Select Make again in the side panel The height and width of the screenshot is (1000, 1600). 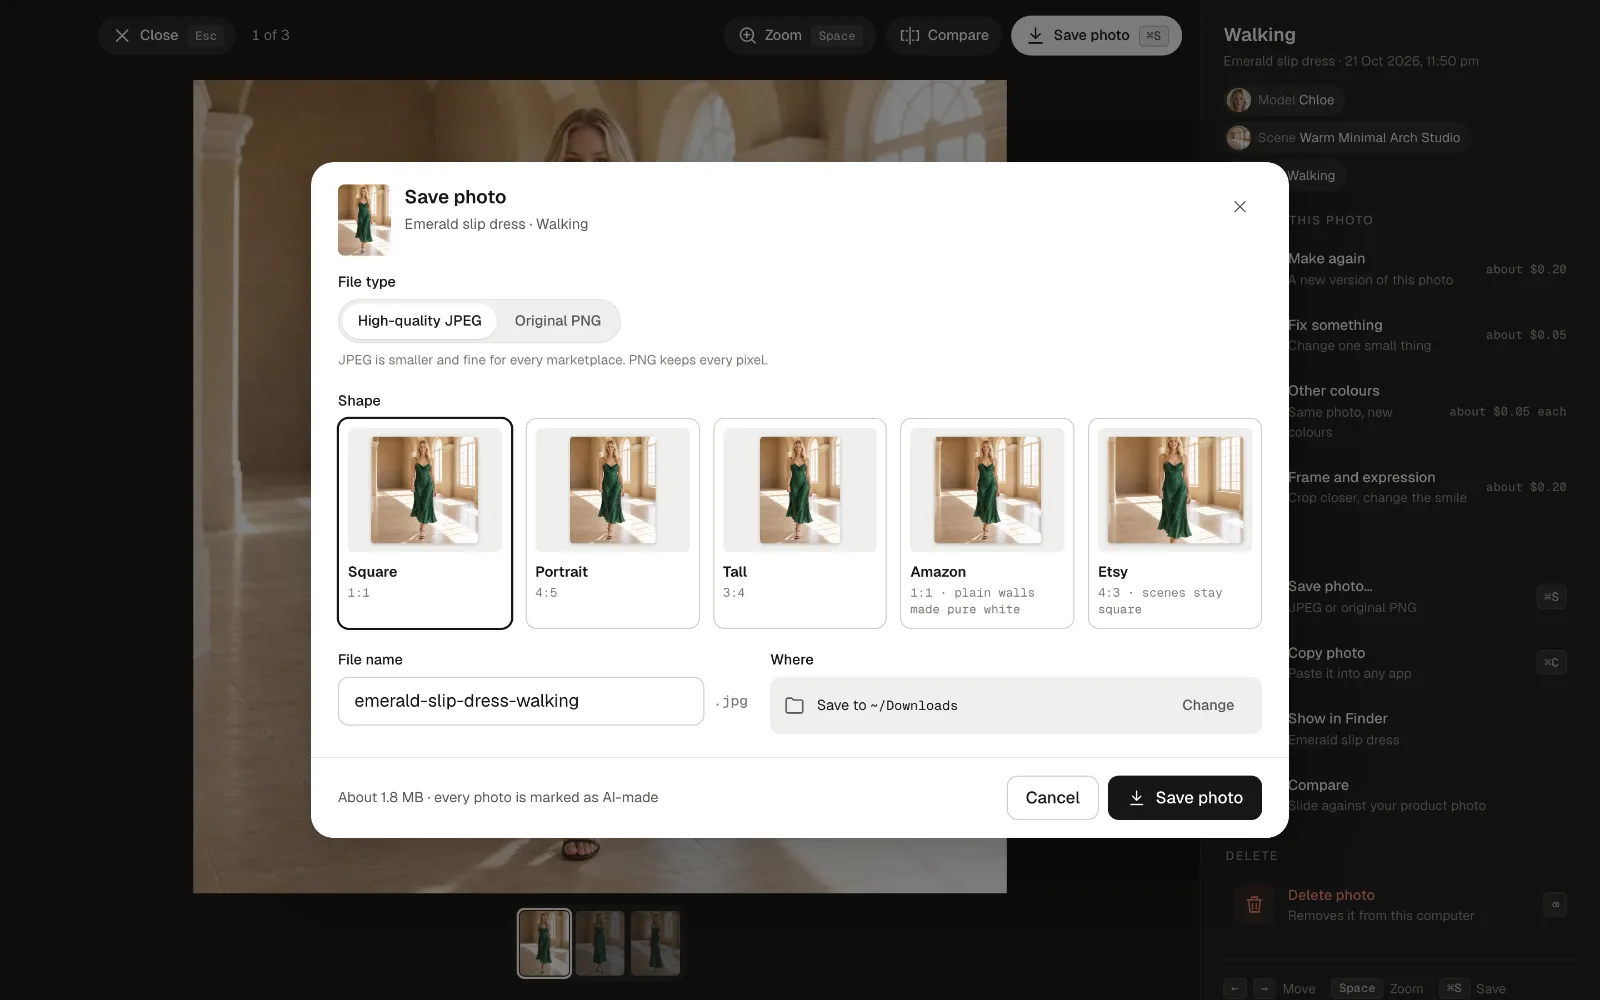point(1428,269)
